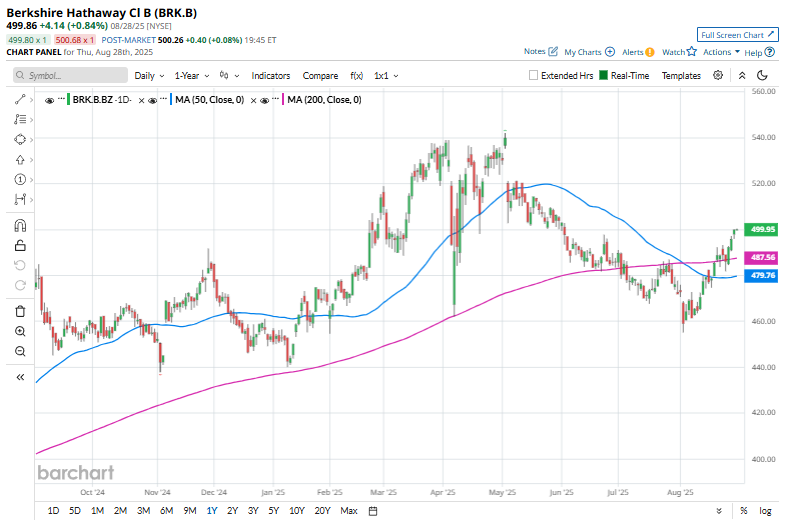The height and width of the screenshot is (531, 785).
Task: Hide the MA 200 indicator eye icon
Action: point(265,100)
